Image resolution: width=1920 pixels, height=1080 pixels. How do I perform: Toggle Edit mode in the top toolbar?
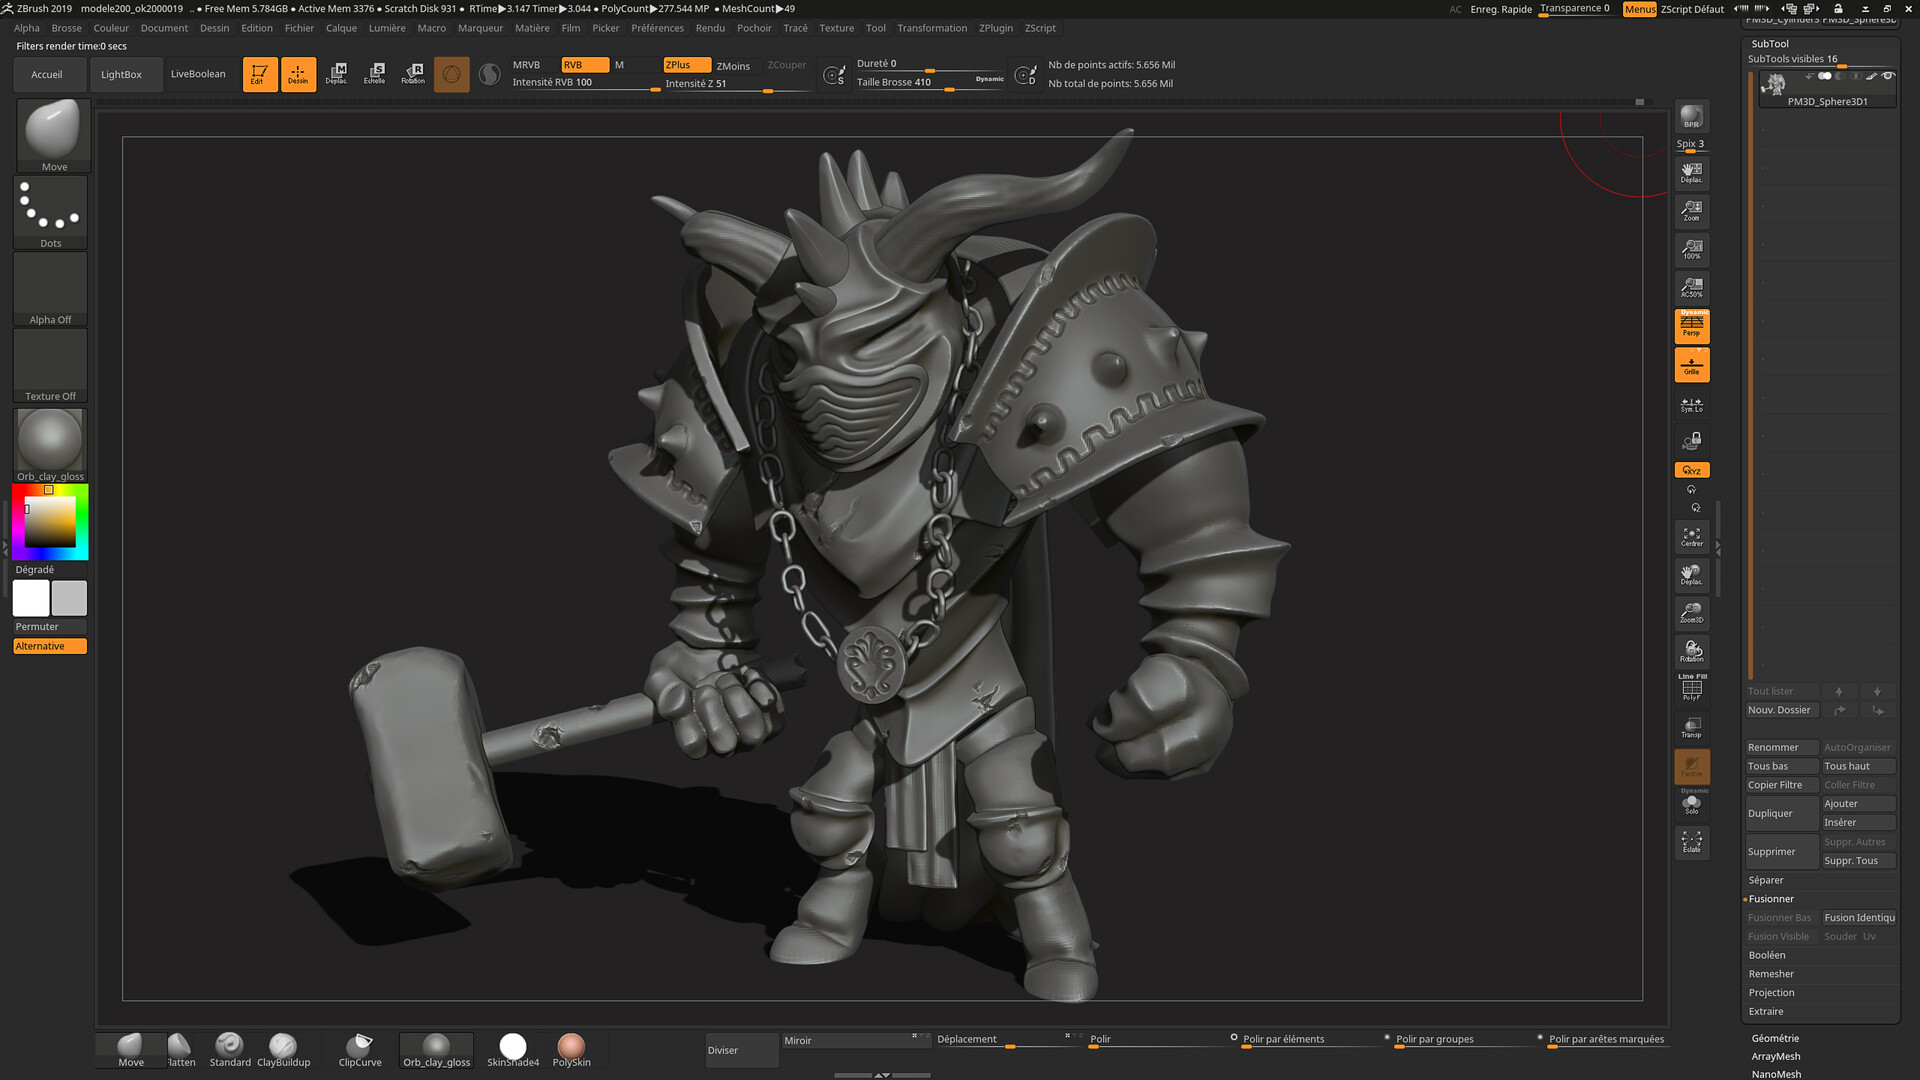(259, 73)
